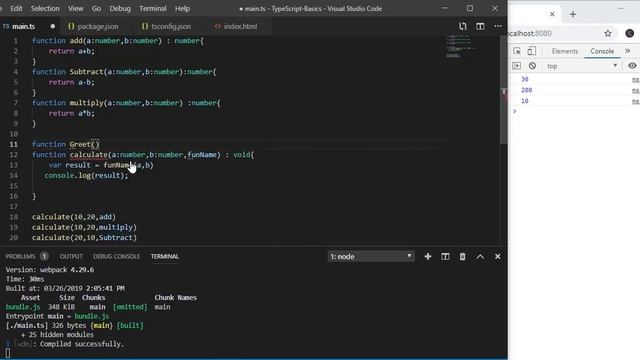Viewport: 640px width, 360px height.
Task: Open the Help menu
Action: pos(182,8)
